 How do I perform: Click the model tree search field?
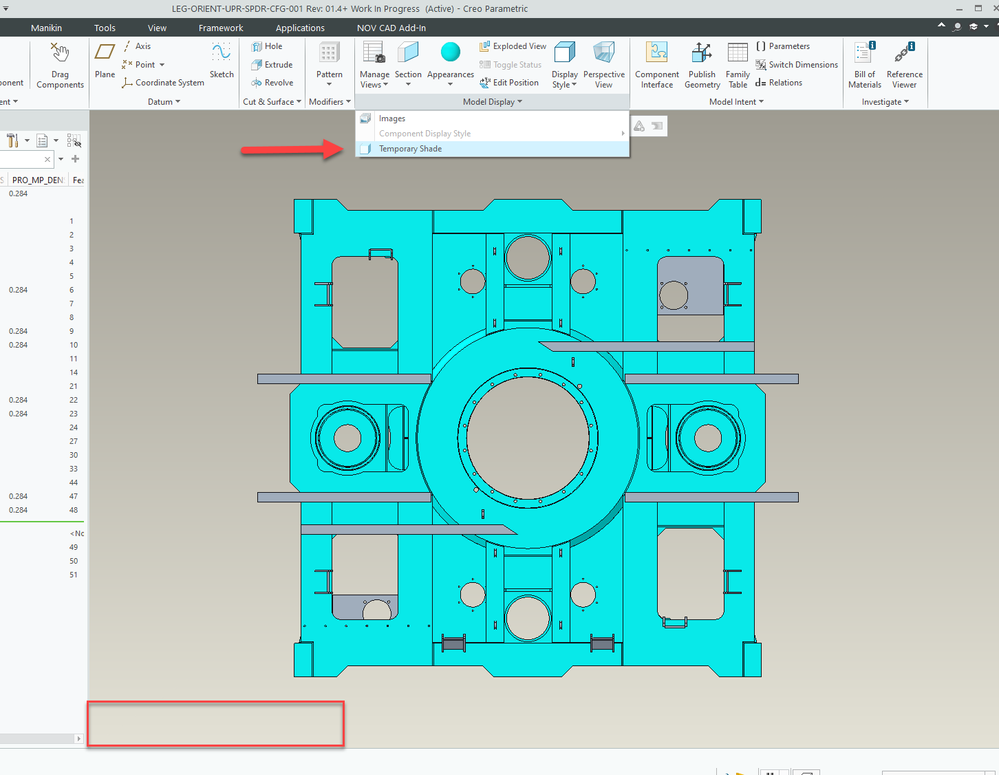27,159
